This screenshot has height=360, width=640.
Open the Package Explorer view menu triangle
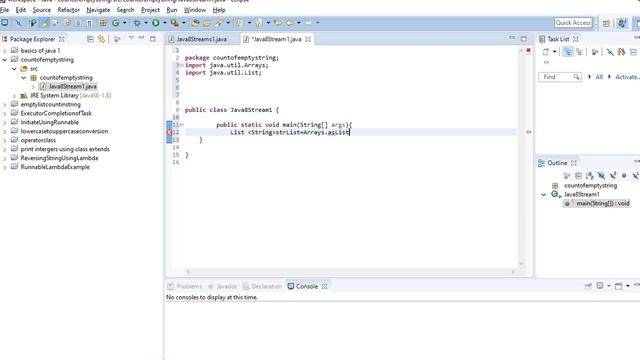pos(131,38)
